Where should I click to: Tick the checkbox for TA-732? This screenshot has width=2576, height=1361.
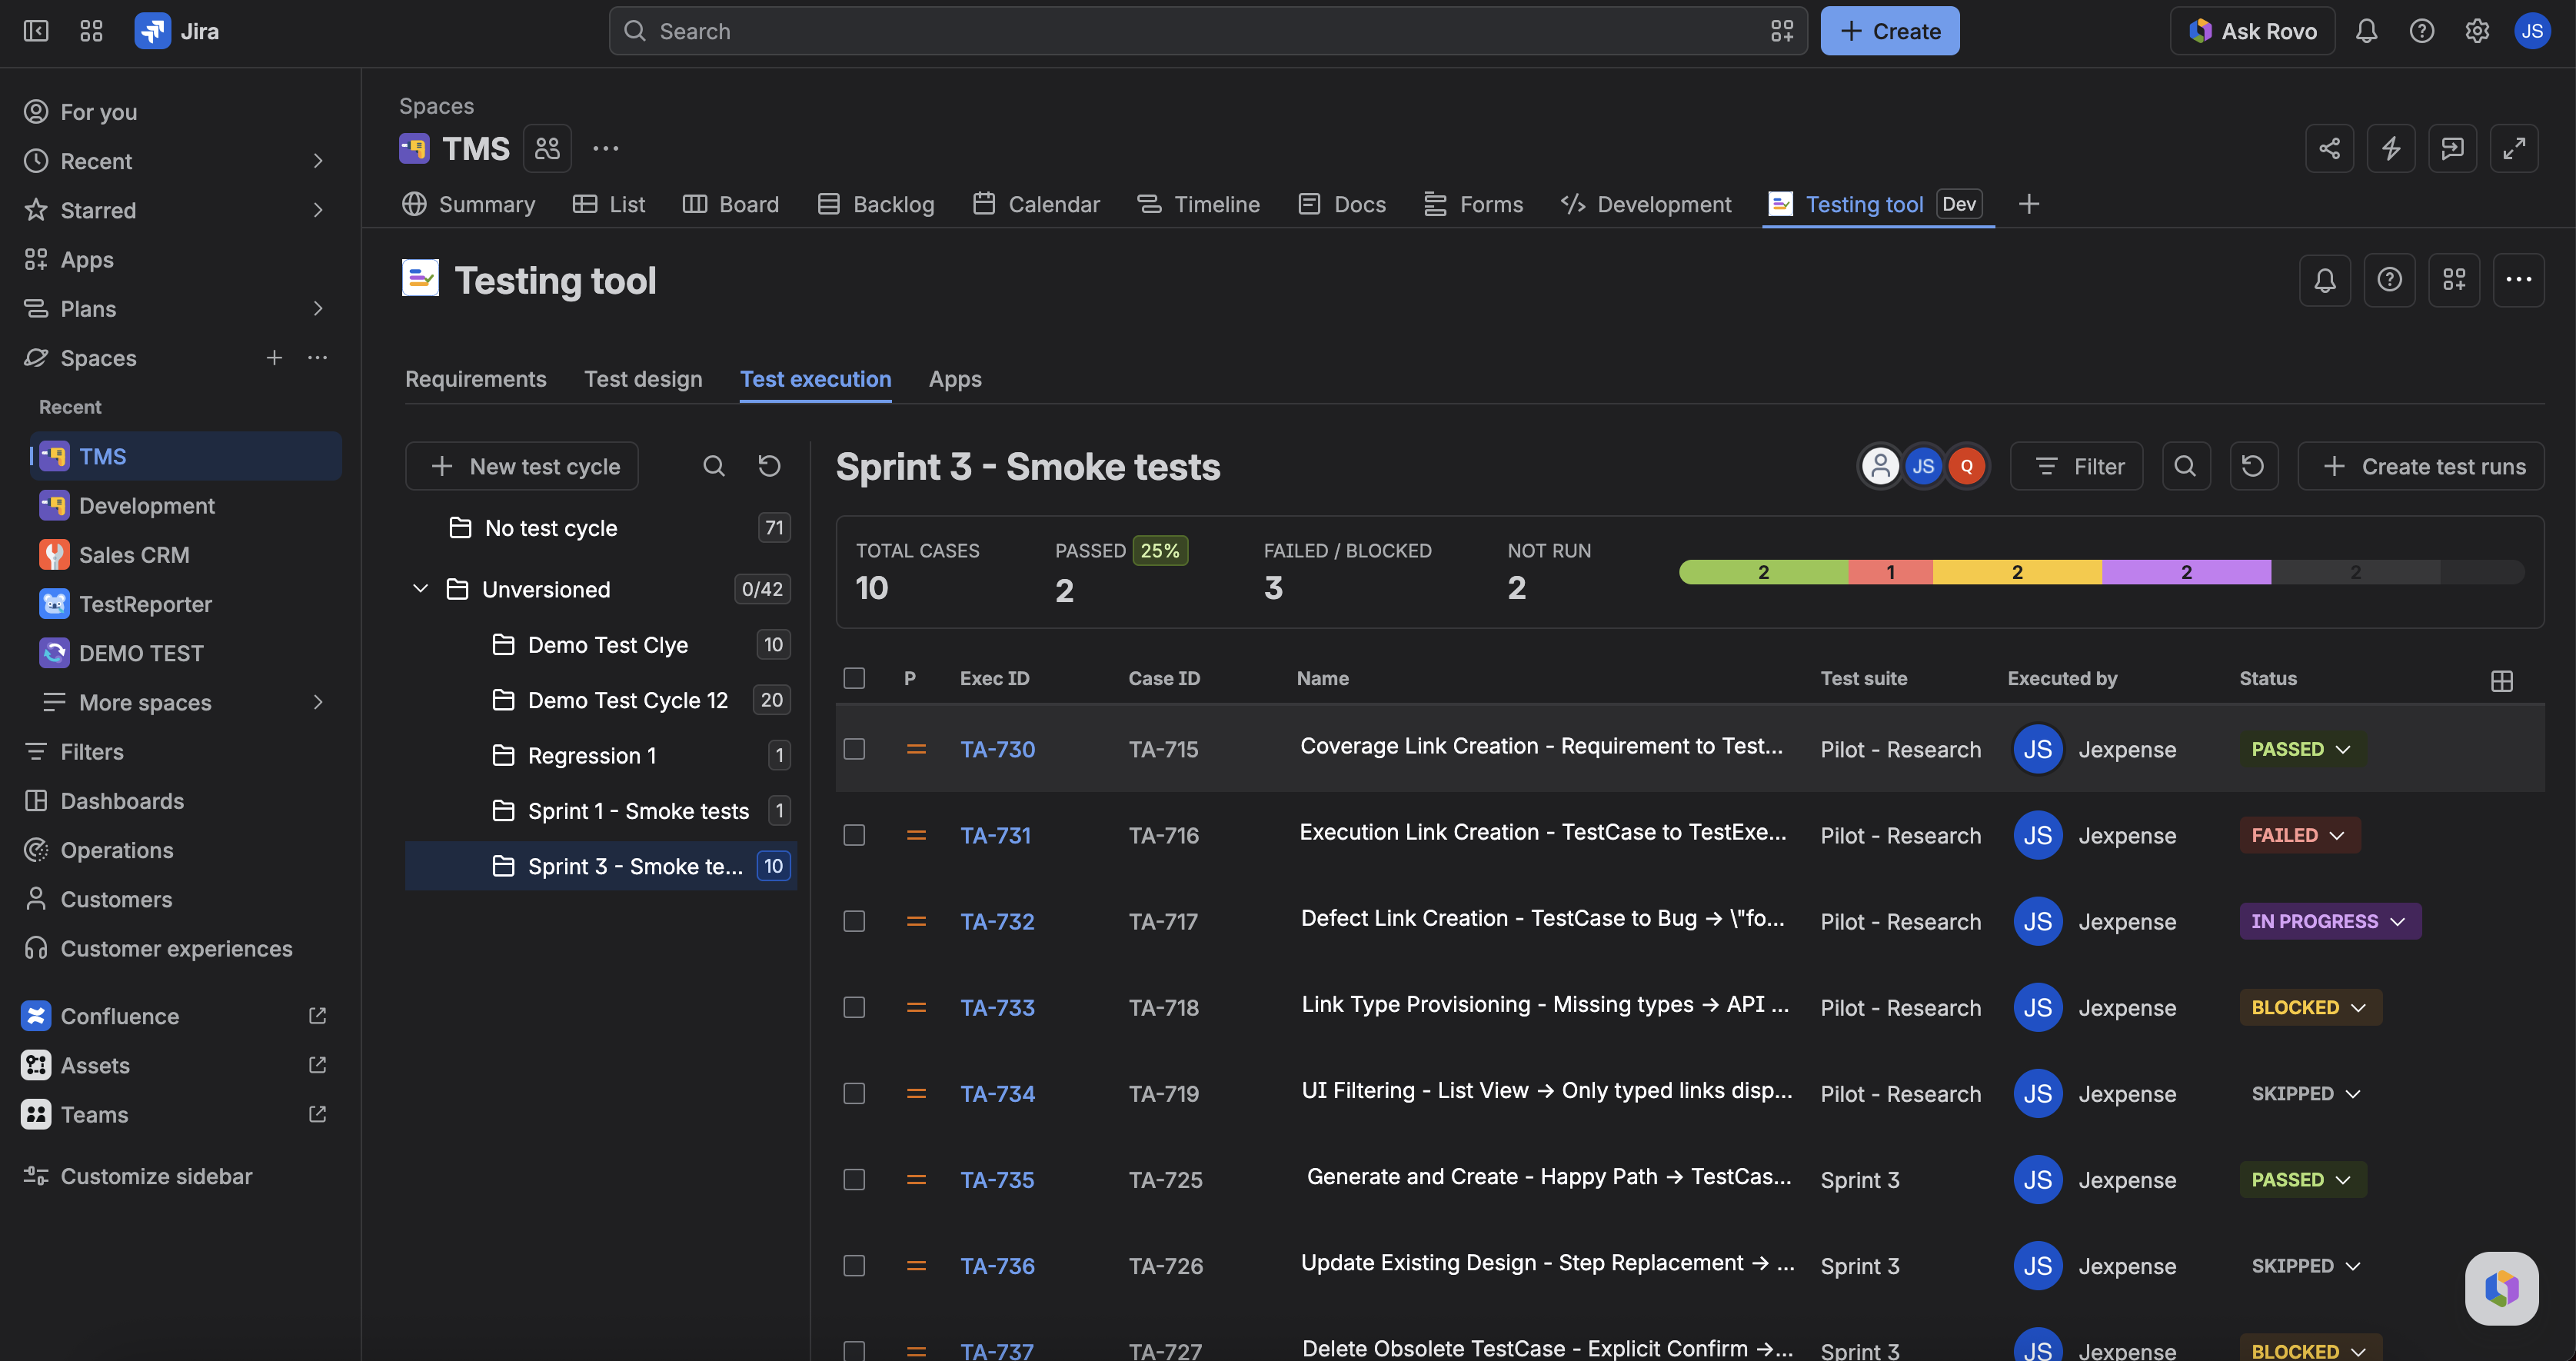click(854, 921)
